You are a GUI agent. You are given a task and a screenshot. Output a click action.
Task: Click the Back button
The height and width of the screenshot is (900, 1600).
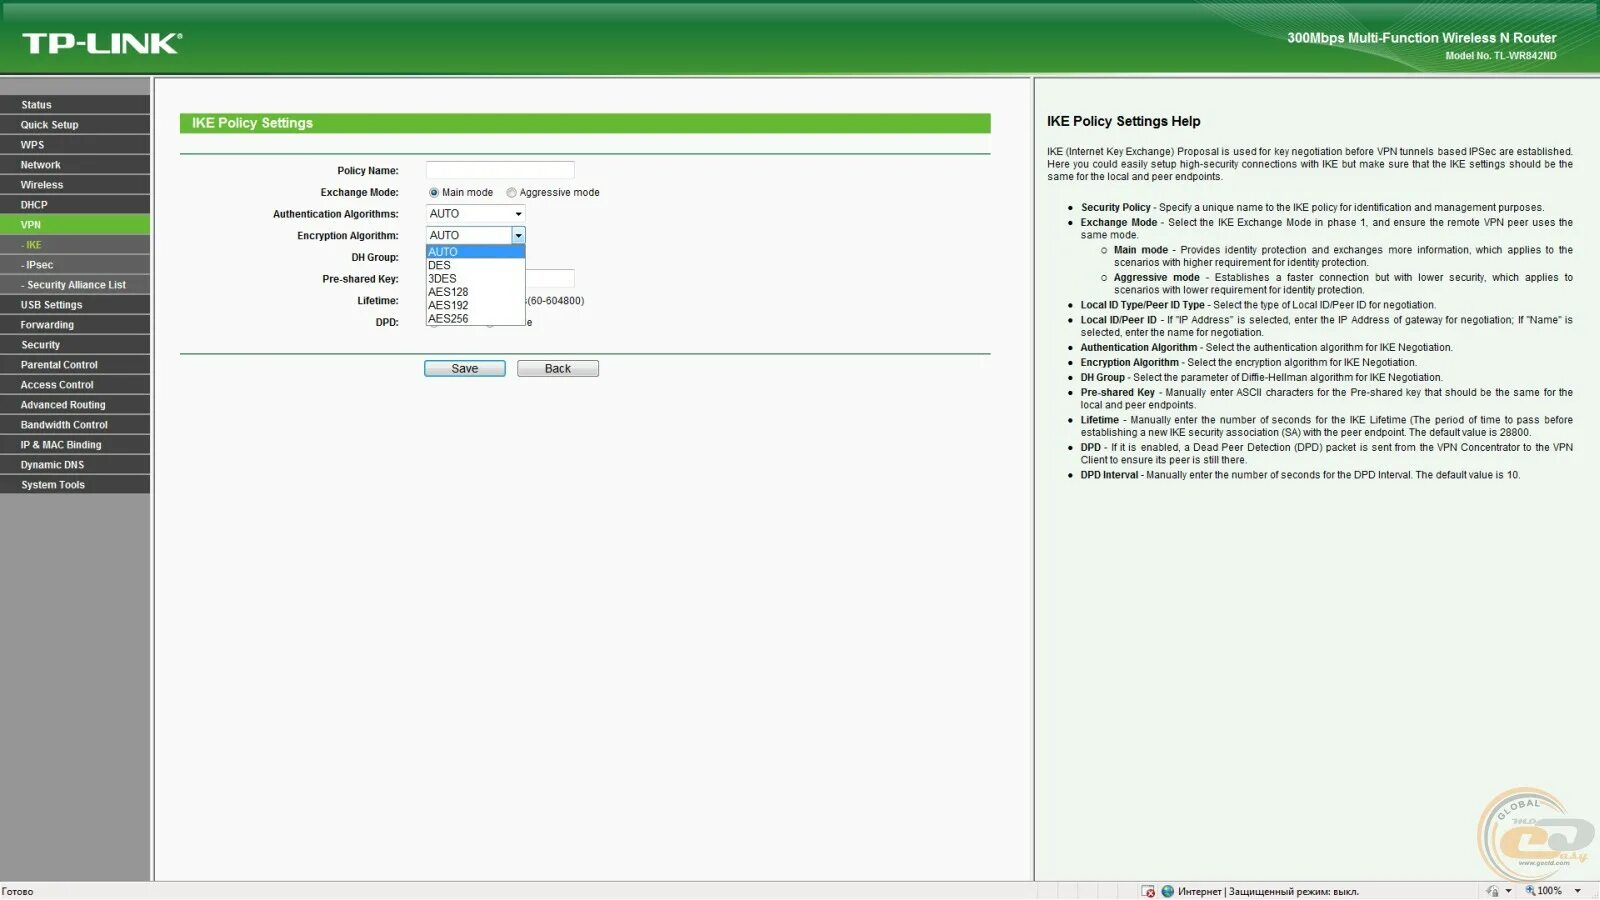(x=558, y=369)
